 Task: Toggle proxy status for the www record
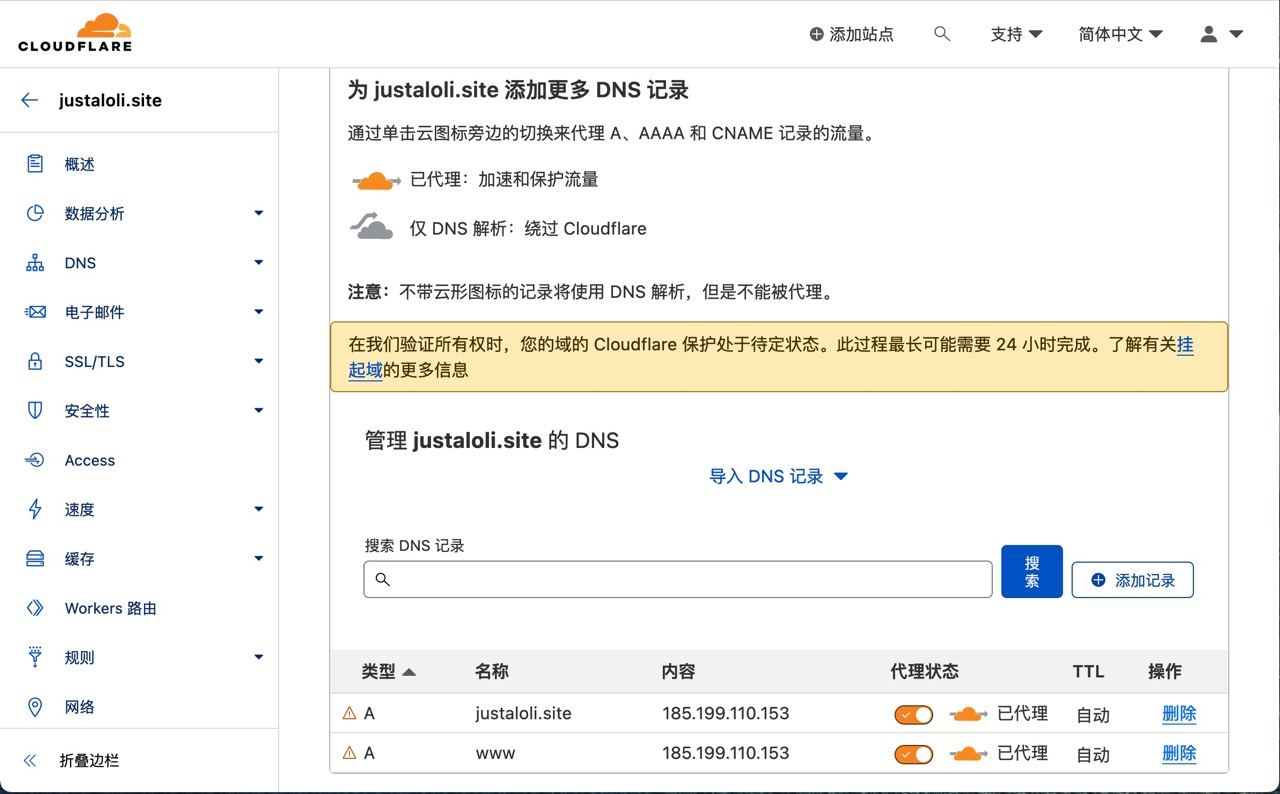click(x=913, y=754)
